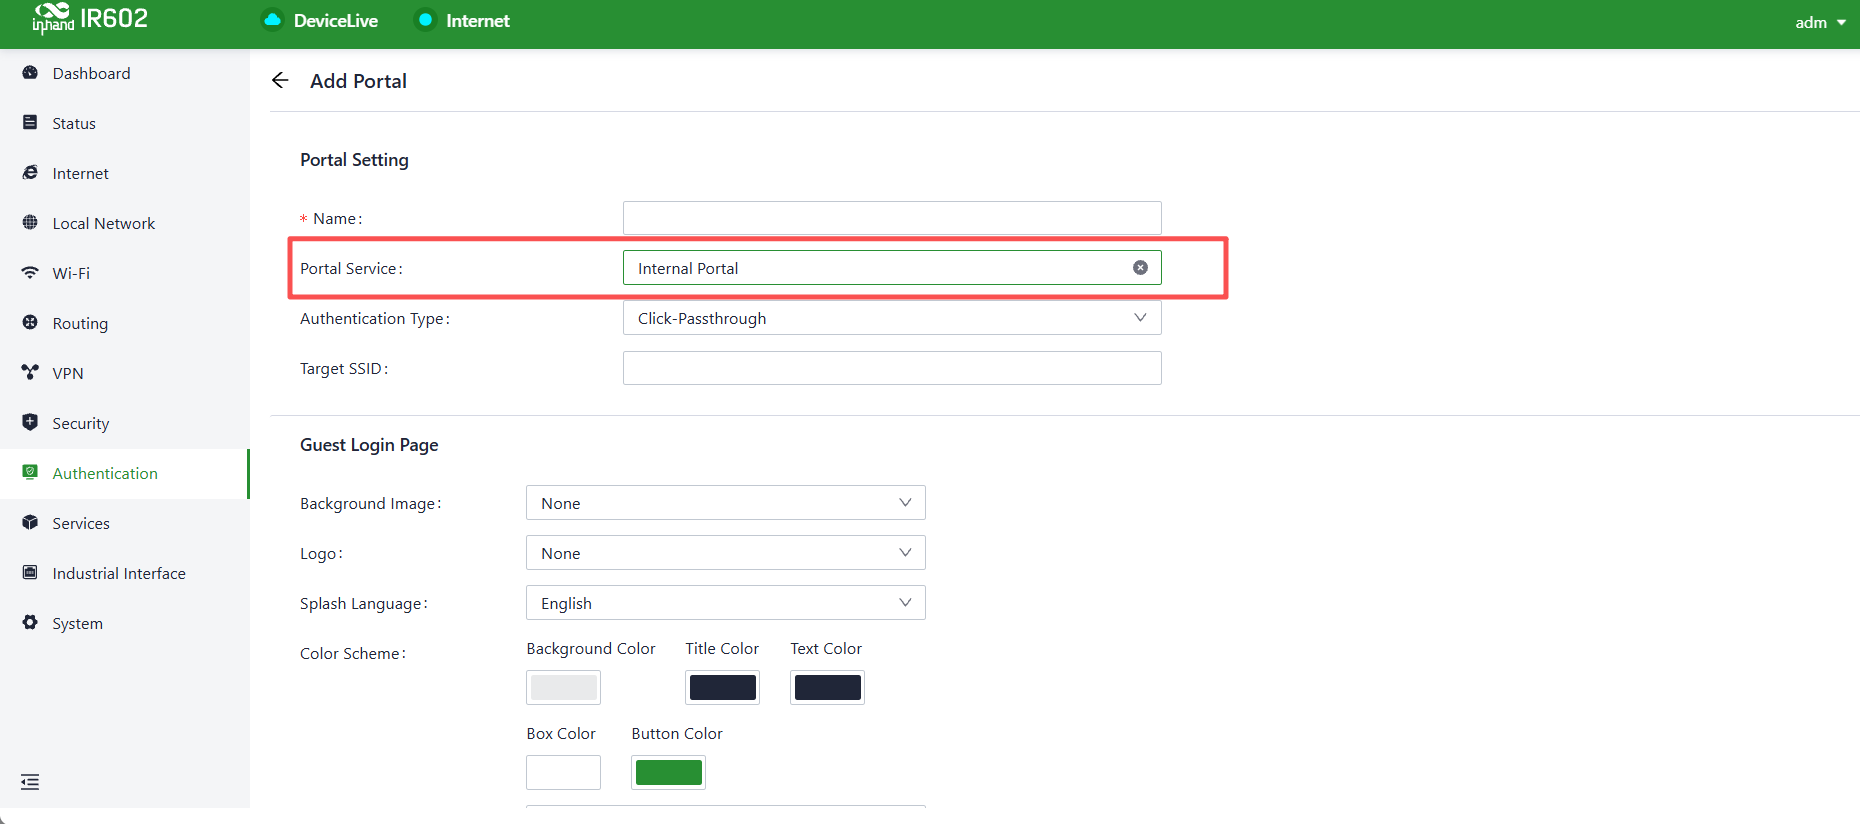1860x824 pixels.
Task: Open the Background Image dropdown
Action: [x=726, y=503]
